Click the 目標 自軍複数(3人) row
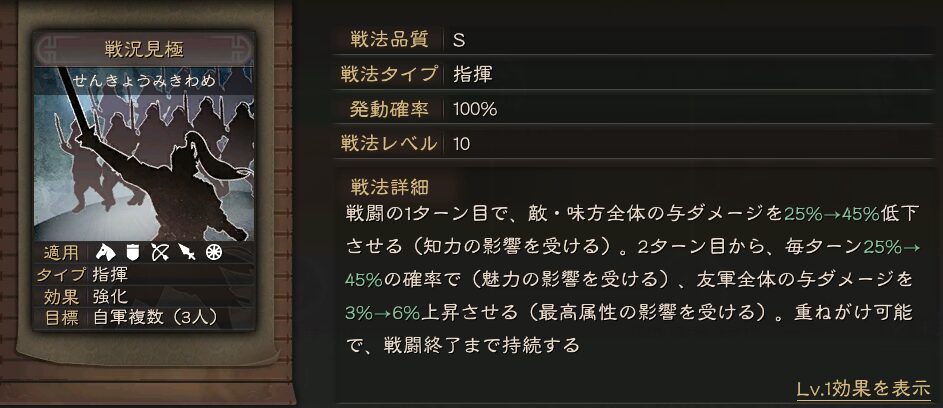Viewport: 943px width, 408px height. (144, 318)
